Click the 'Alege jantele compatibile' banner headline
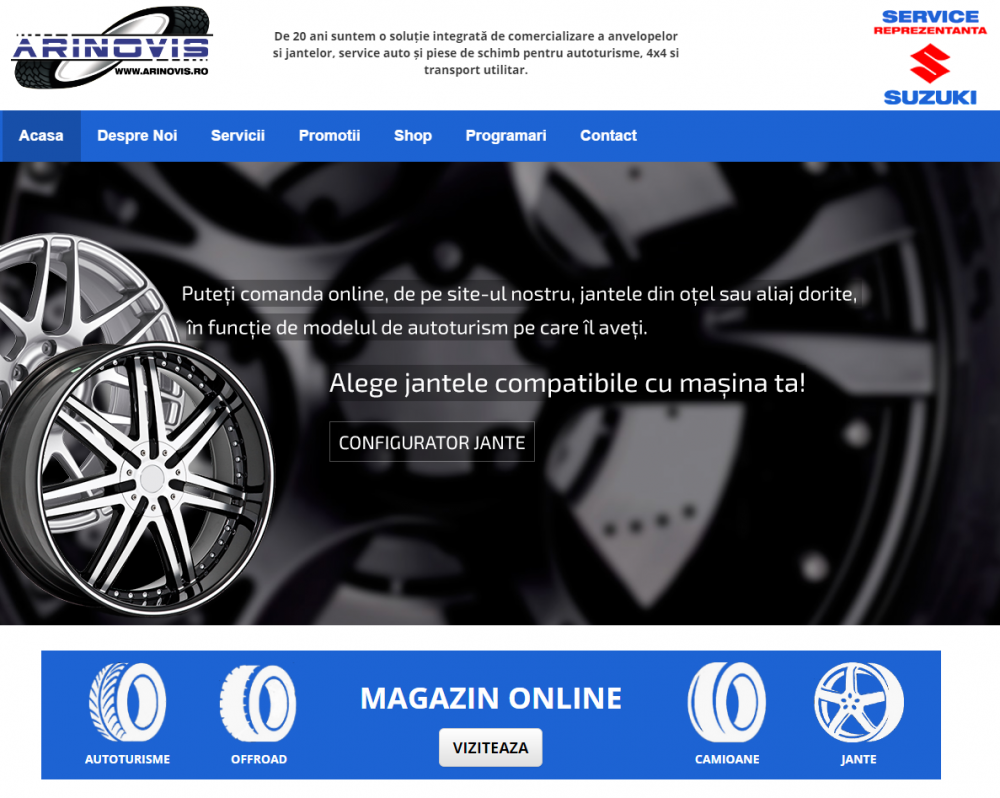This screenshot has height=798, width=1000. 567,384
